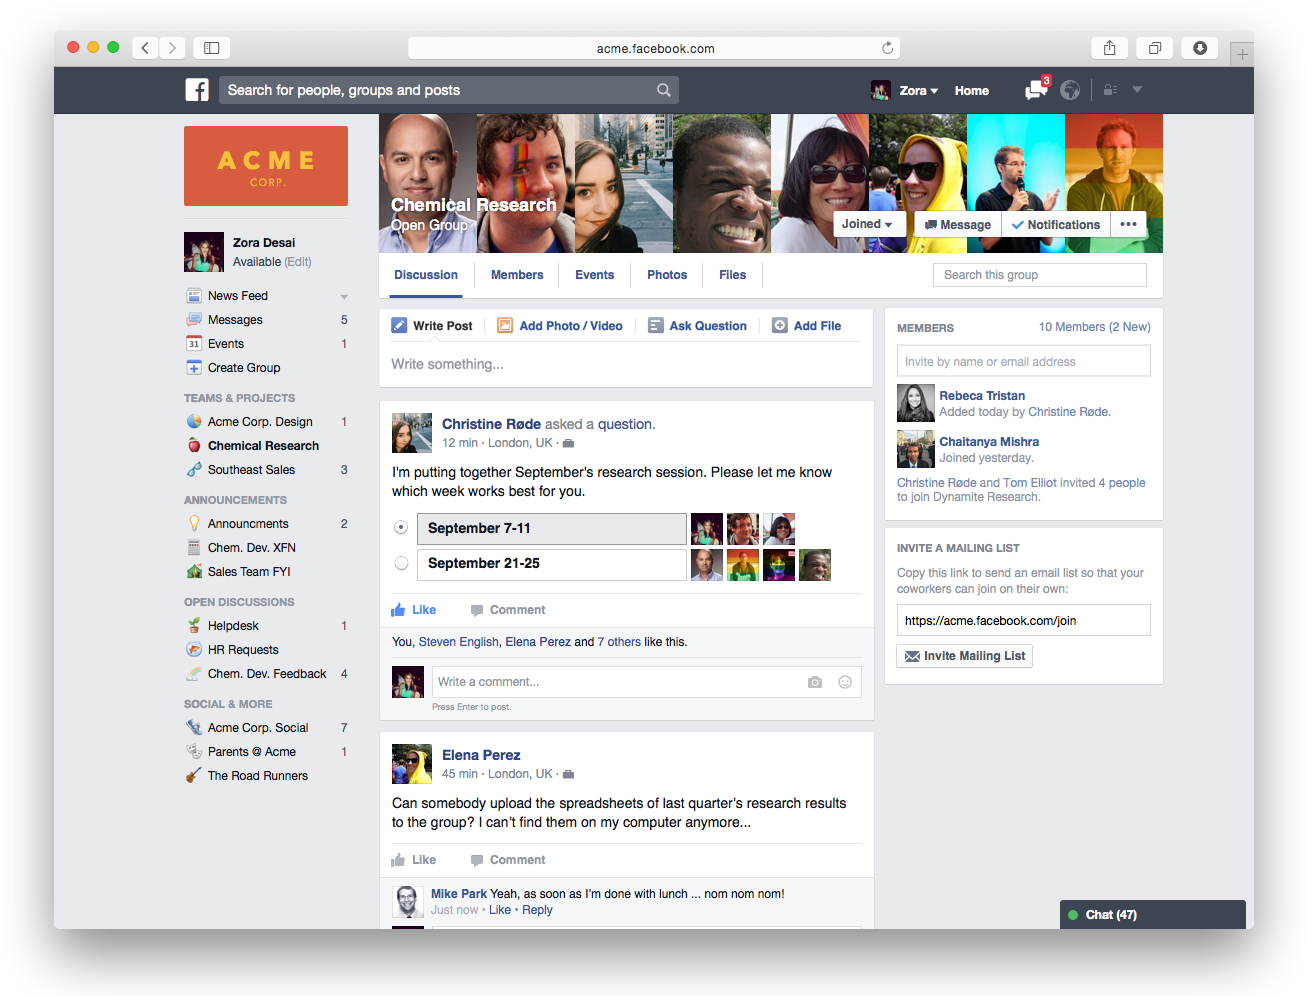Open the Photos tab

pos(667,275)
